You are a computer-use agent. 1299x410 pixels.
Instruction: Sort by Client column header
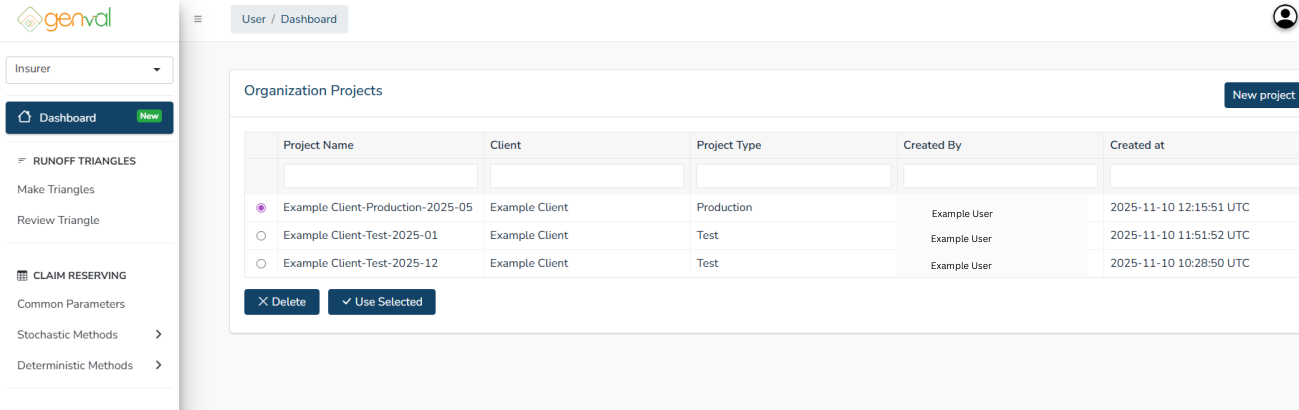tap(505, 145)
